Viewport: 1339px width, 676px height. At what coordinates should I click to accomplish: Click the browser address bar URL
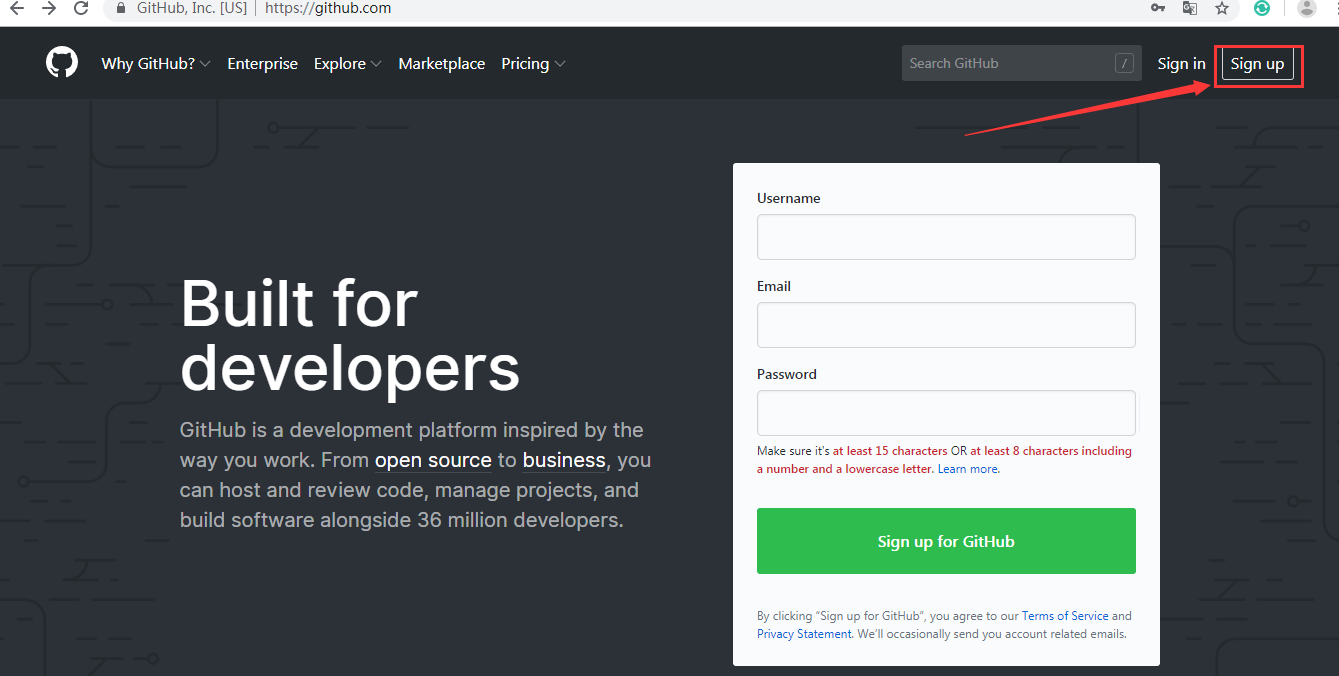pyautogui.click(x=328, y=8)
